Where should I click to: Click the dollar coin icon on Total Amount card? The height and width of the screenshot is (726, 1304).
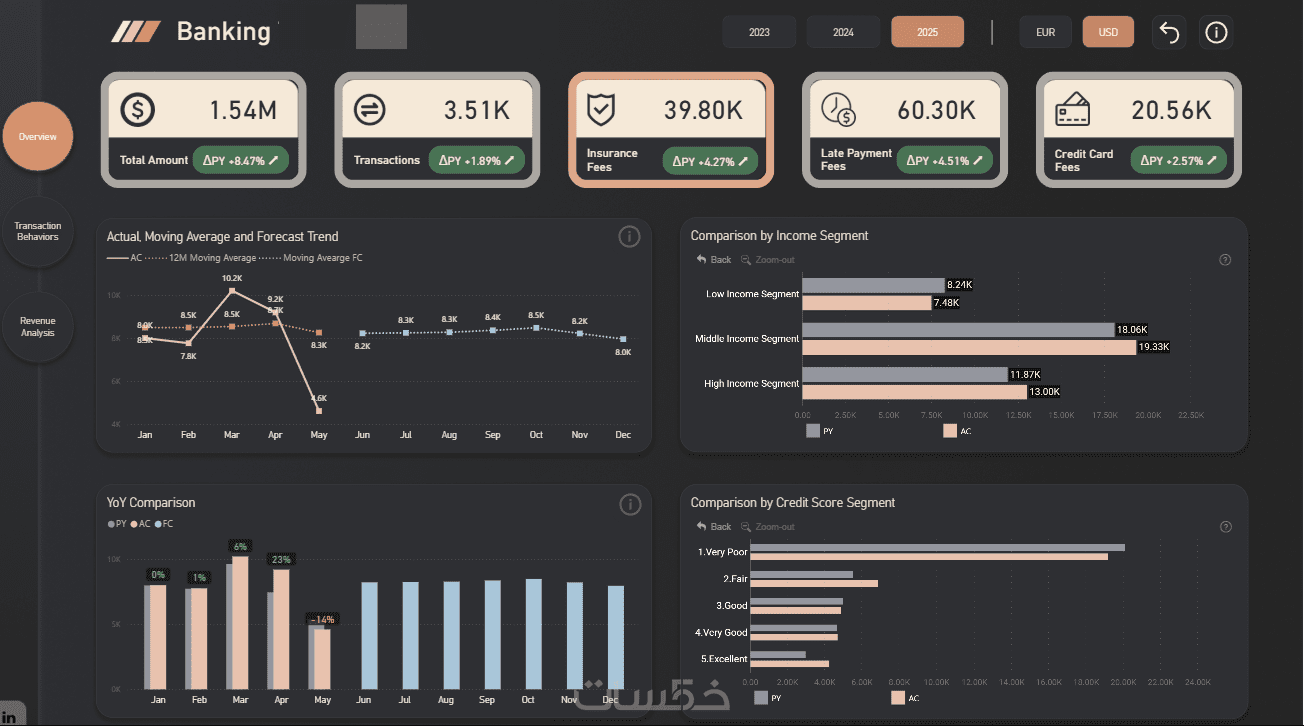[138, 109]
